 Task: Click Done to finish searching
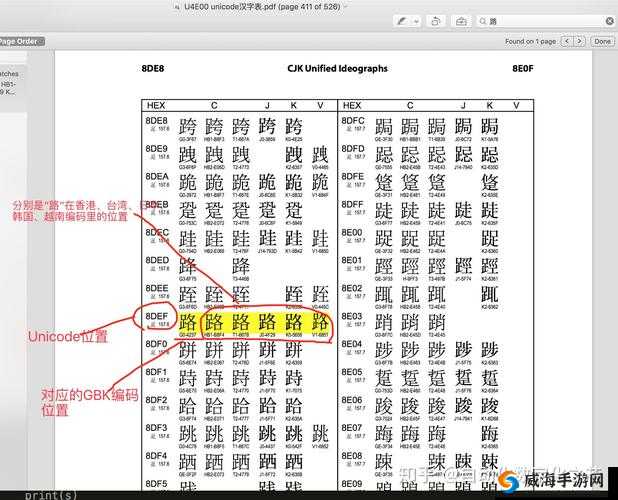pos(602,41)
